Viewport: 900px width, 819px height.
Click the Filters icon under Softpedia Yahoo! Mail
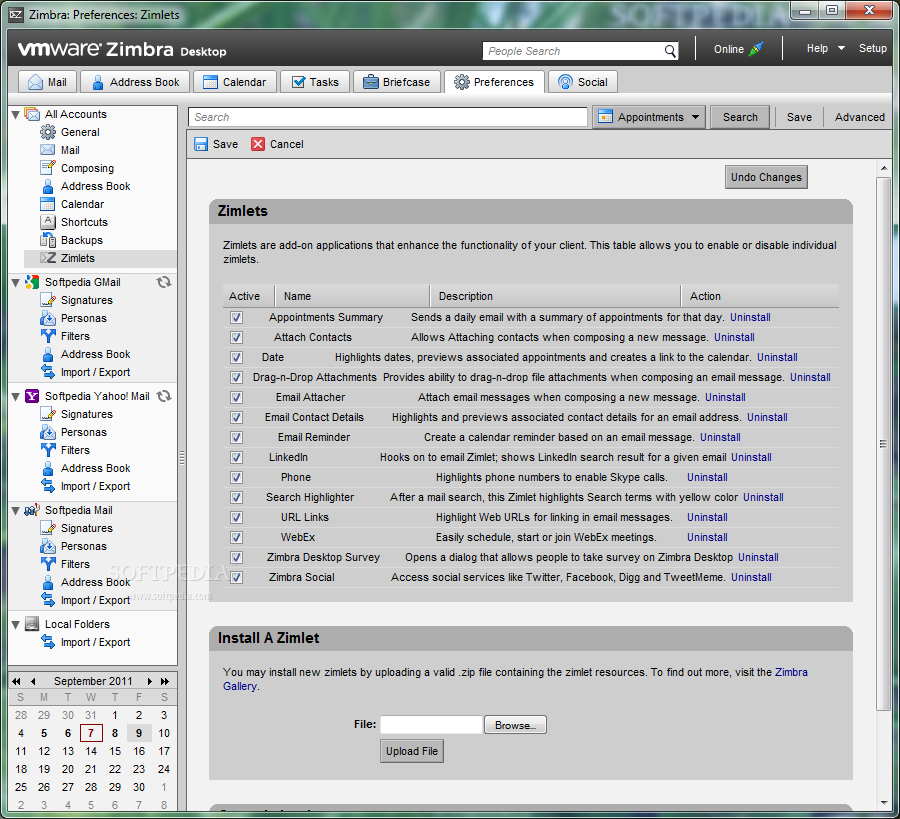pyautogui.click(x=48, y=450)
